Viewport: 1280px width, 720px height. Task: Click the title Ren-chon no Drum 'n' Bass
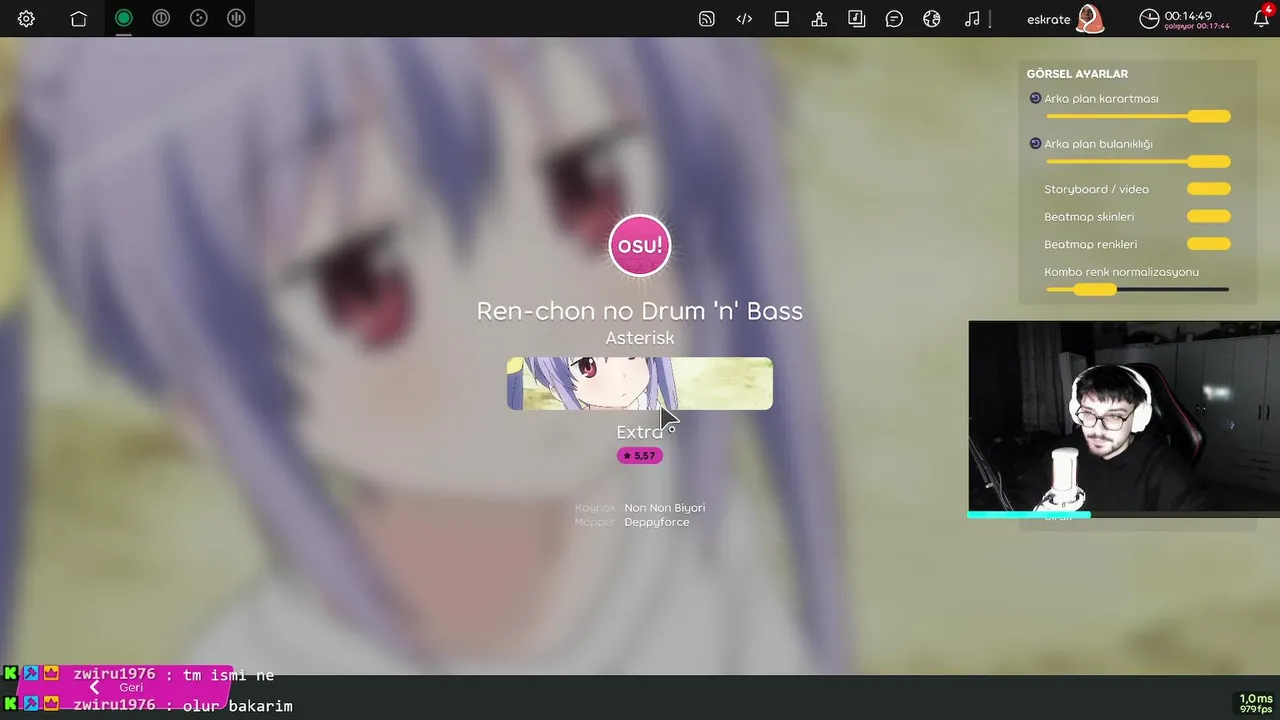click(x=640, y=310)
